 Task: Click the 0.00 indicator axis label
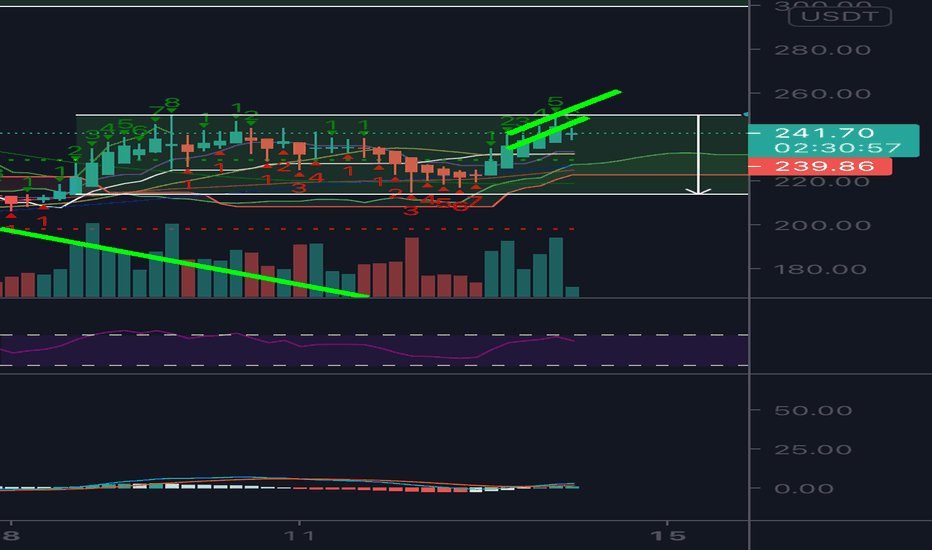click(x=804, y=489)
